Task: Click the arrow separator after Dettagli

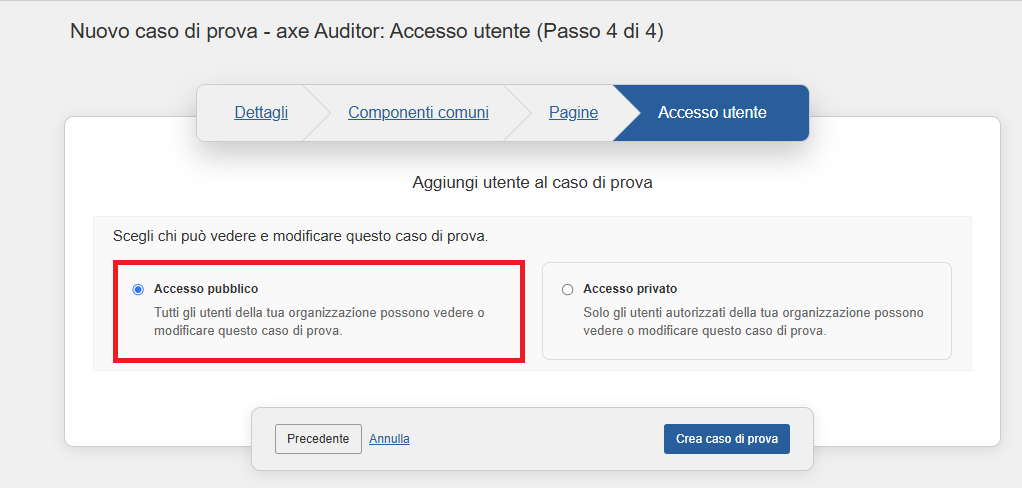Action: coord(316,113)
